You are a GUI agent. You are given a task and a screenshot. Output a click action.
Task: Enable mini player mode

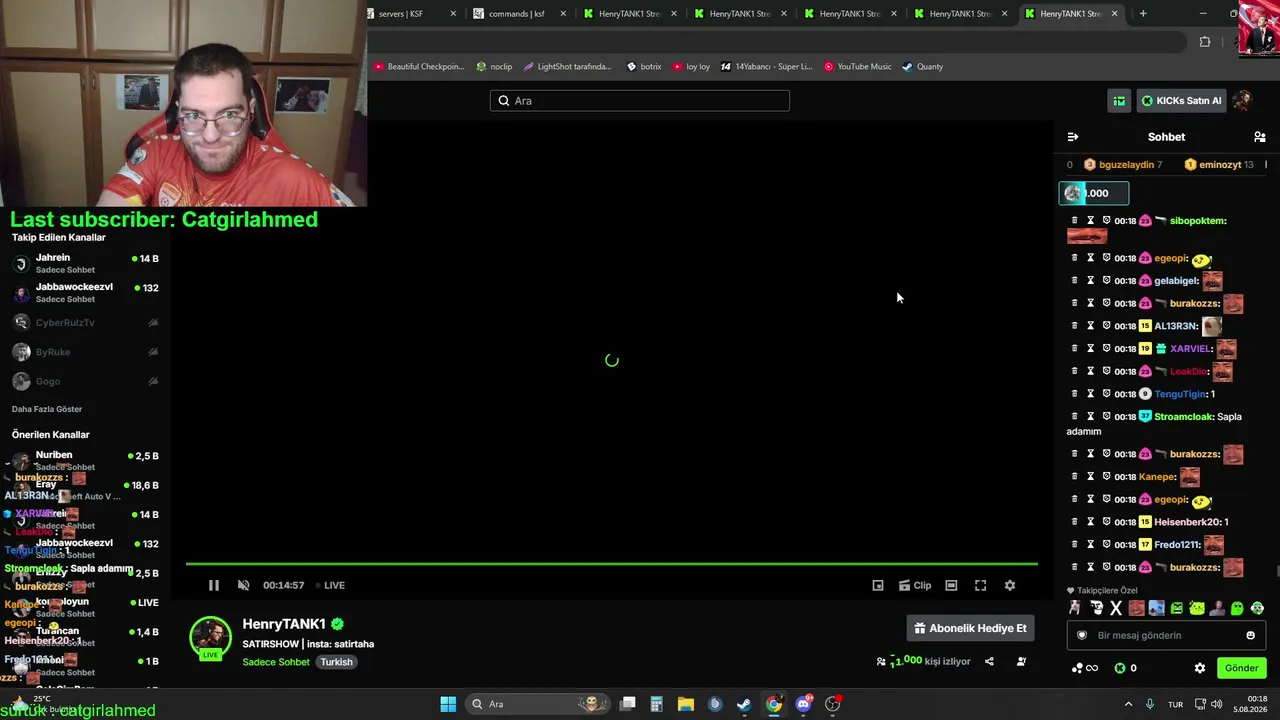click(x=878, y=585)
